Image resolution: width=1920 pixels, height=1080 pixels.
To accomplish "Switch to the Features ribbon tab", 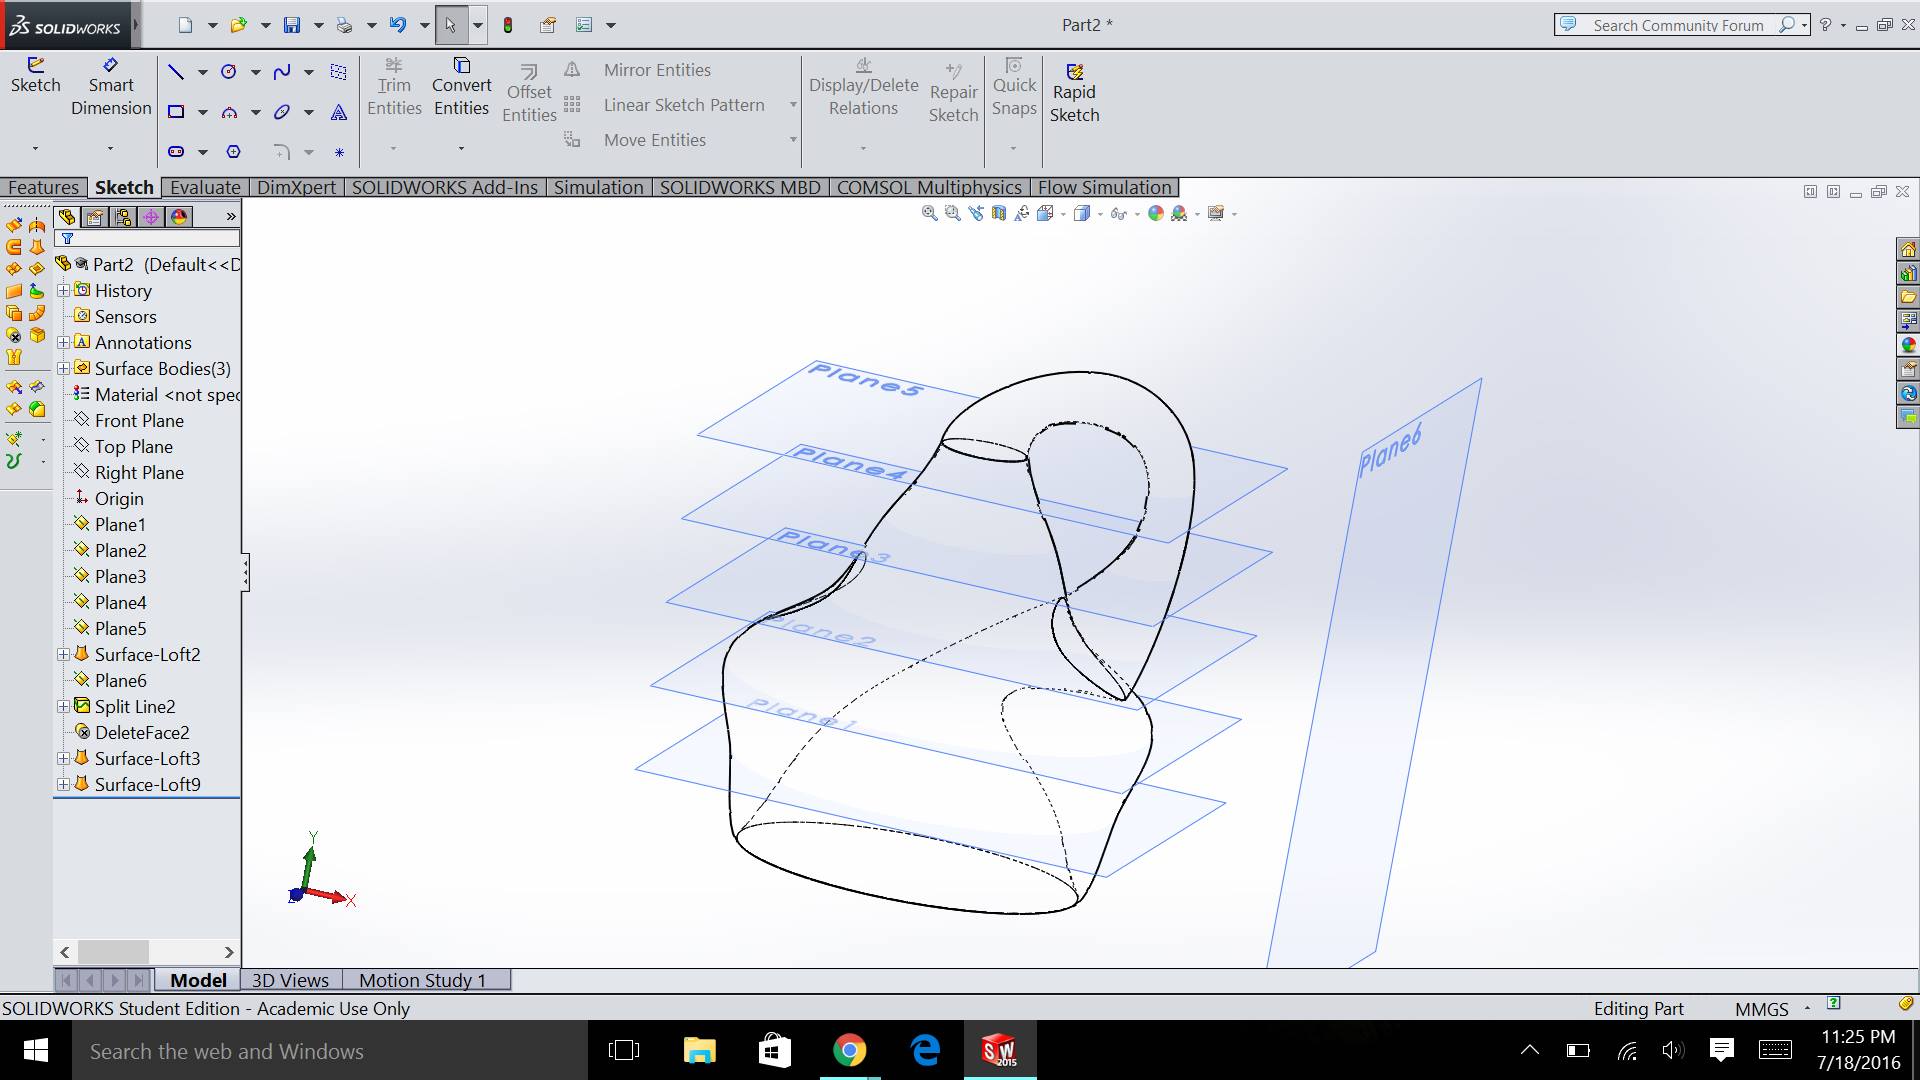I will [x=44, y=187].
